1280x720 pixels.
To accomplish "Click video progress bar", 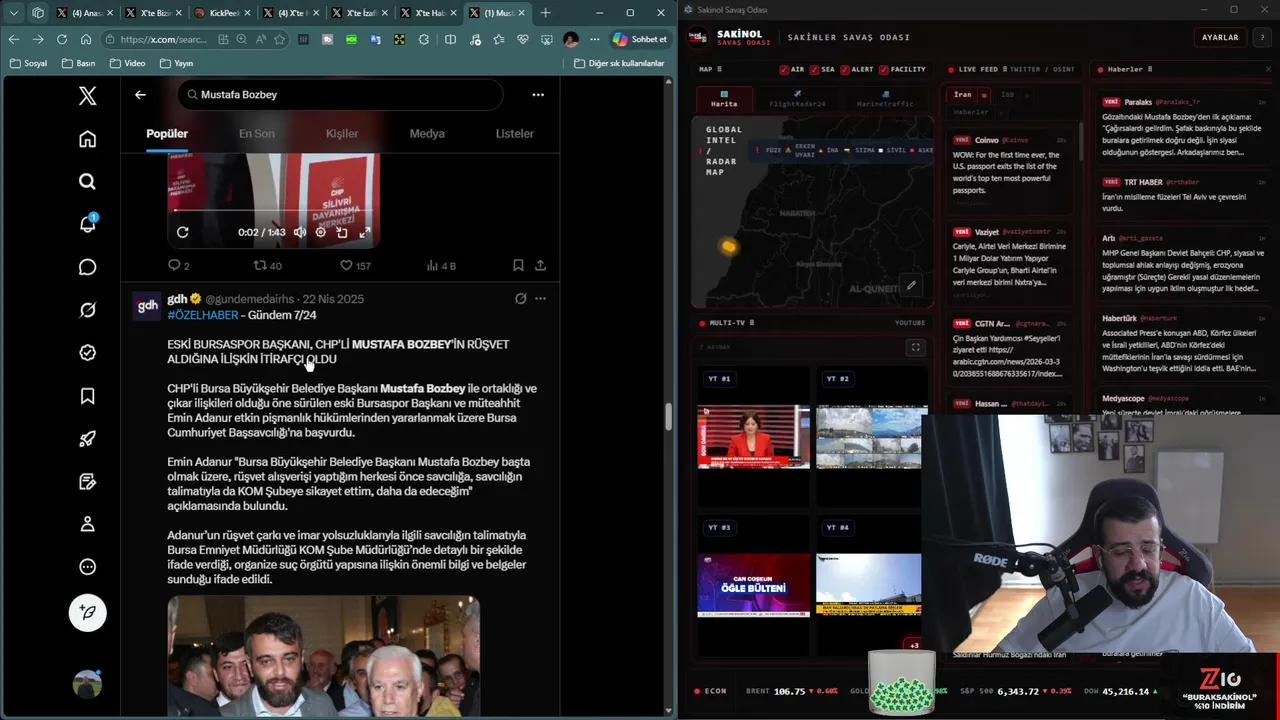I will (x=273, y=210).
